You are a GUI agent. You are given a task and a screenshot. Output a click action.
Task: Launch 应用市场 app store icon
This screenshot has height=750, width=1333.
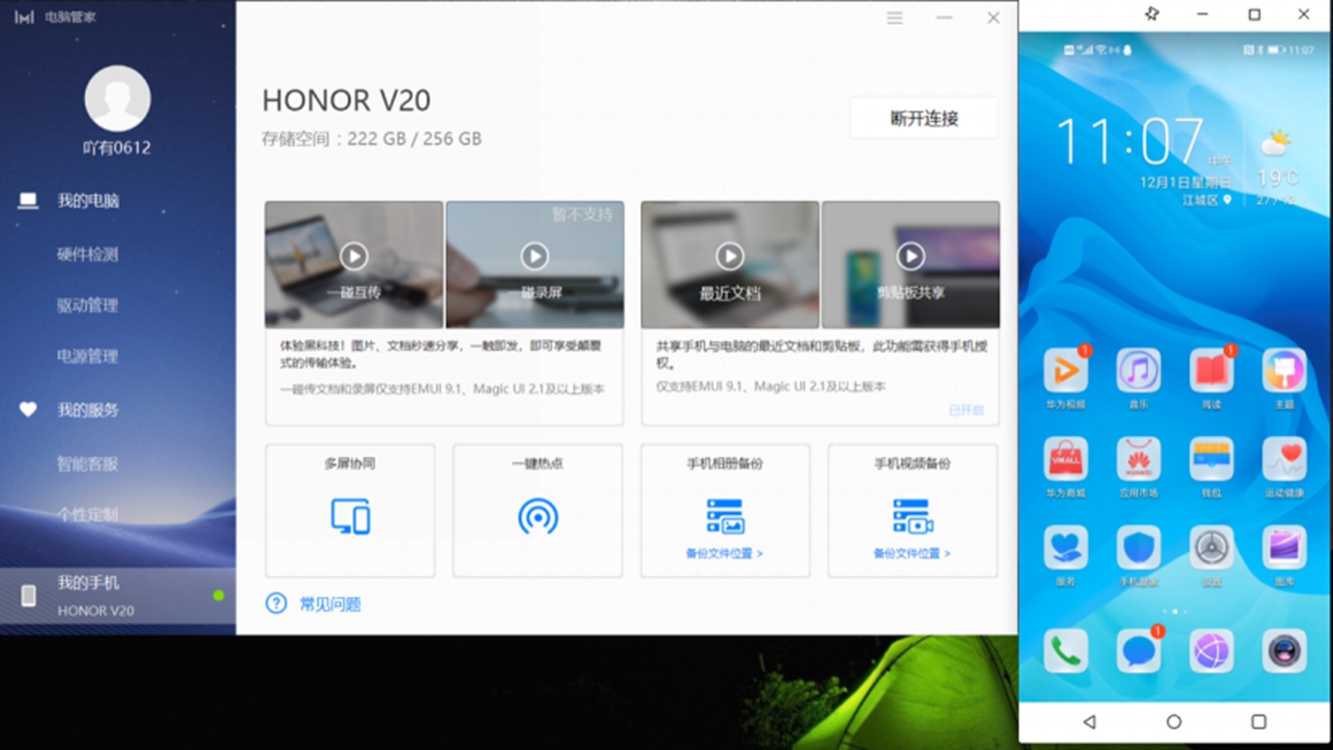1138,459
